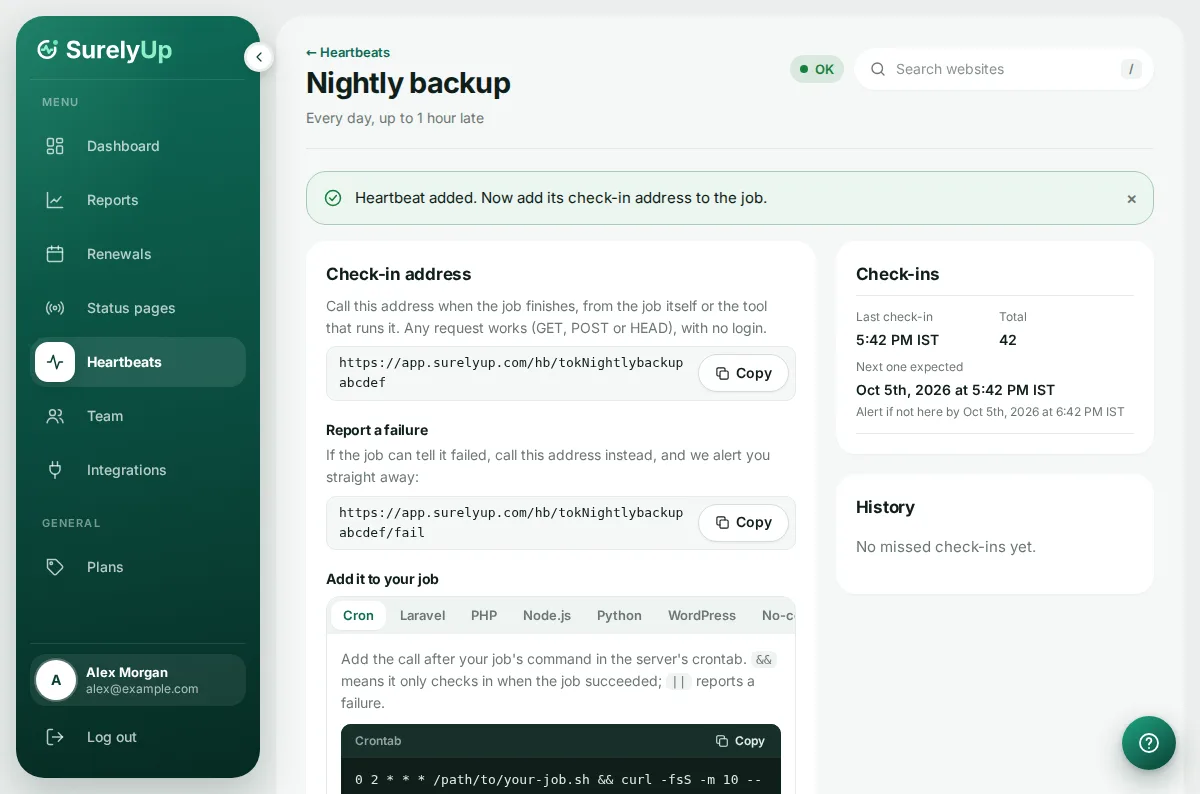Click the search magnifier icon
Screen dimensions: 1200x794
[x=878, y=69]
